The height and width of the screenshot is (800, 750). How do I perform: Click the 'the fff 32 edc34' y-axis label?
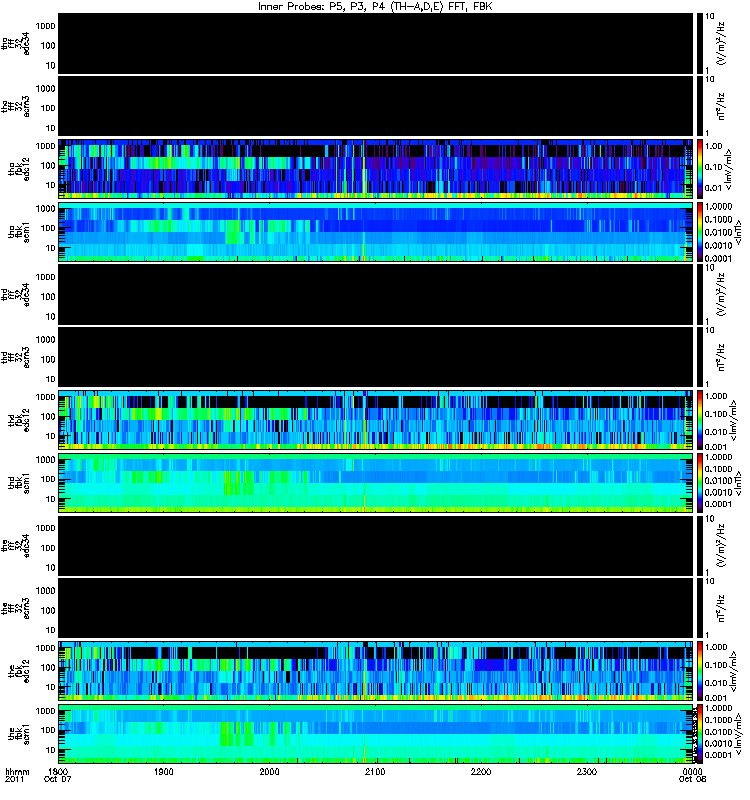[x=16, y=545]
